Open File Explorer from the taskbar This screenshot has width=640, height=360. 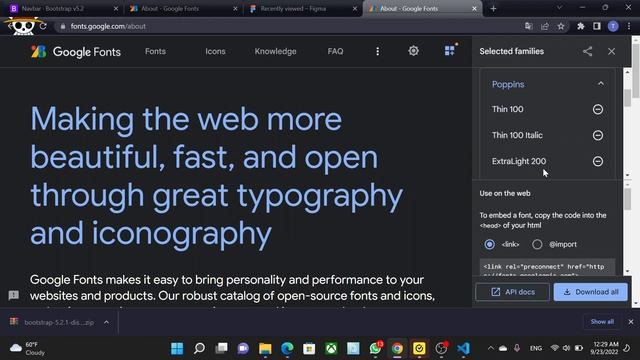[x=265, y=349]
